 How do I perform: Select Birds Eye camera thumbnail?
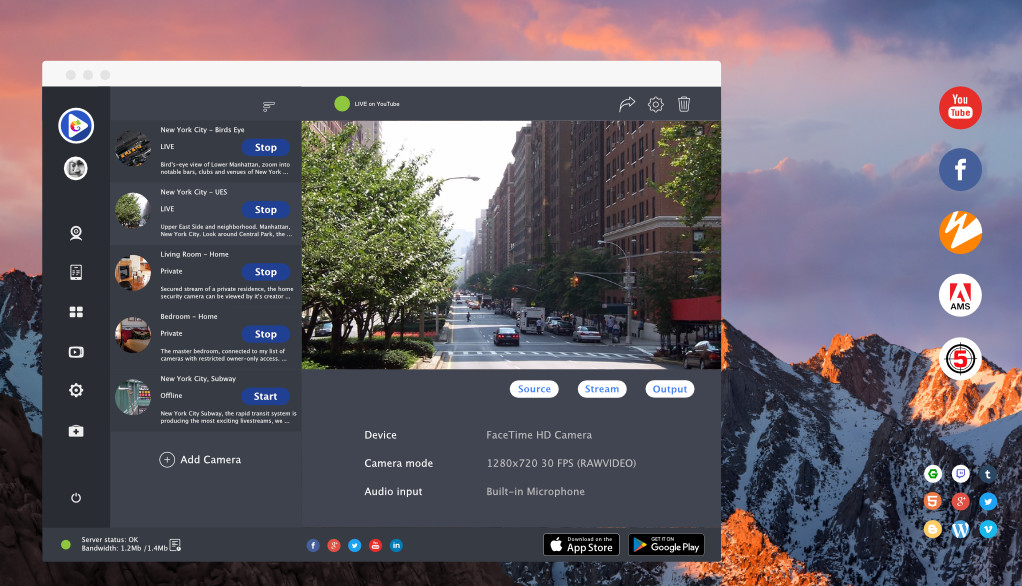[133, 149]
